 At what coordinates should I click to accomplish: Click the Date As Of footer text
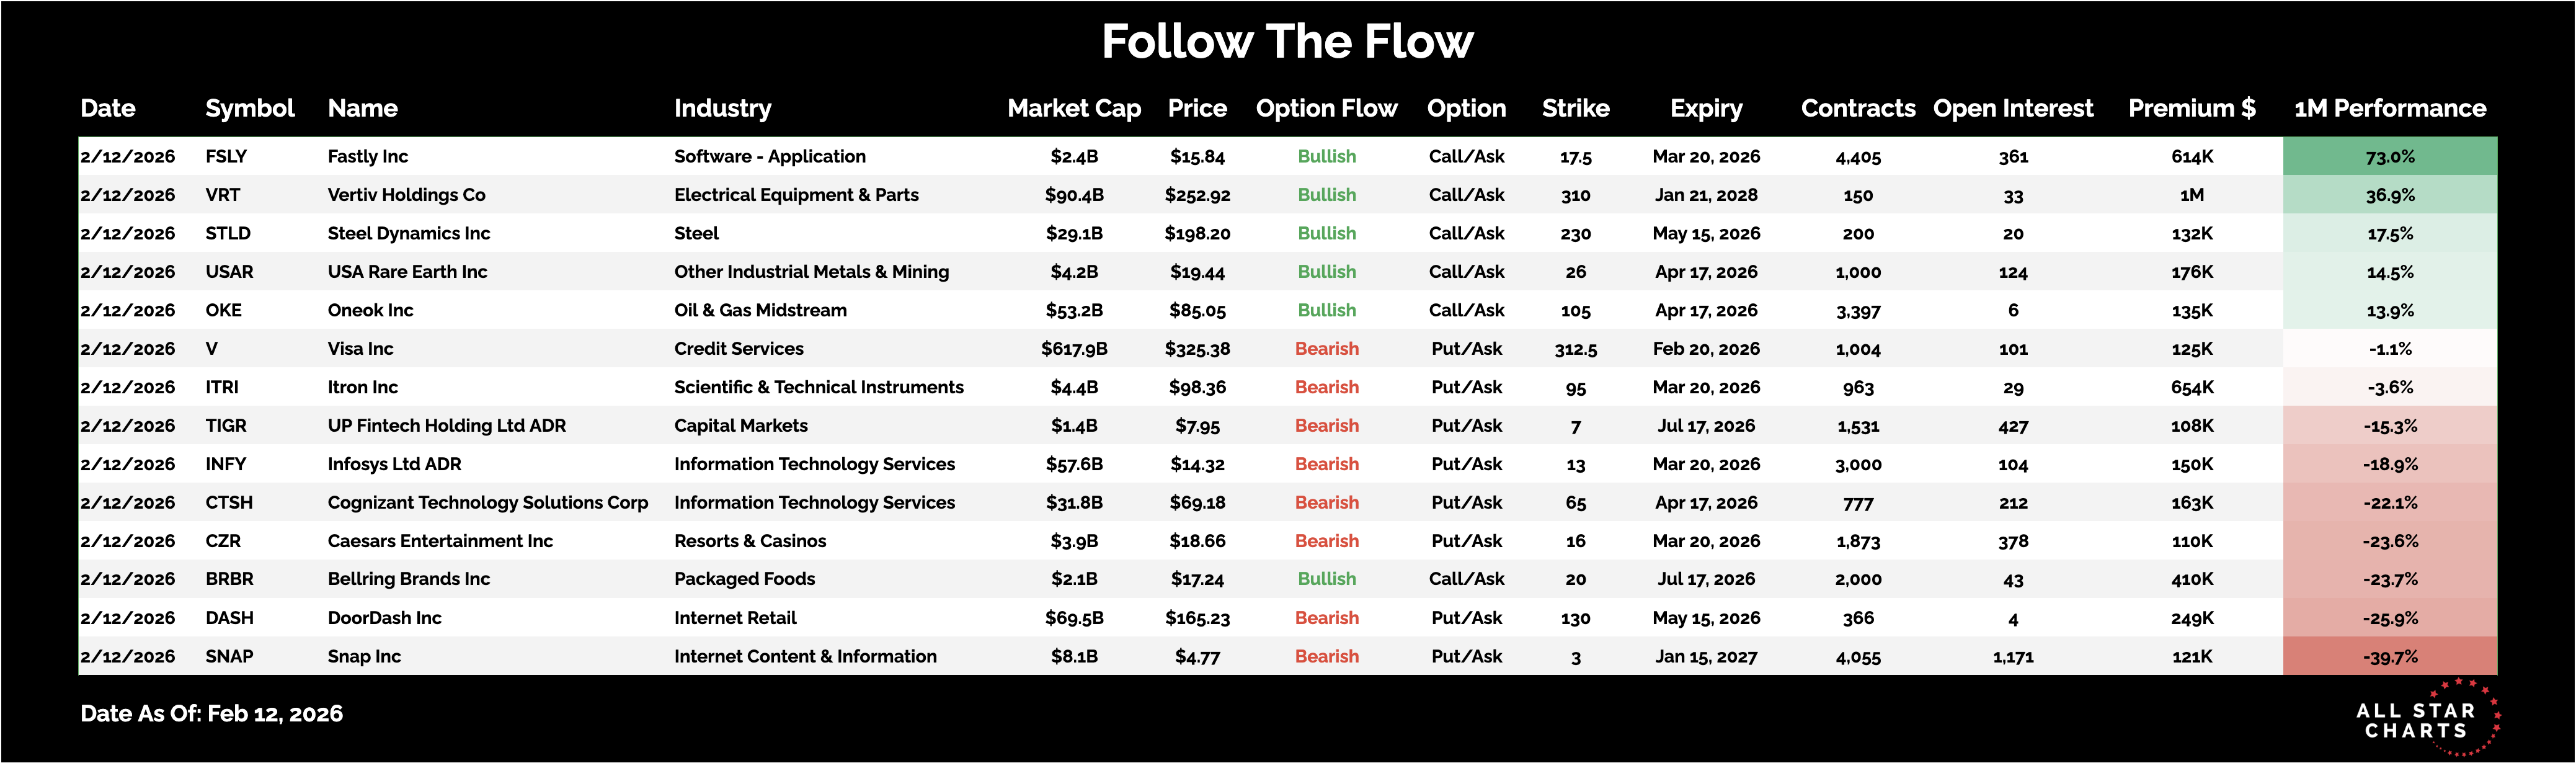[x=211, y=713]
